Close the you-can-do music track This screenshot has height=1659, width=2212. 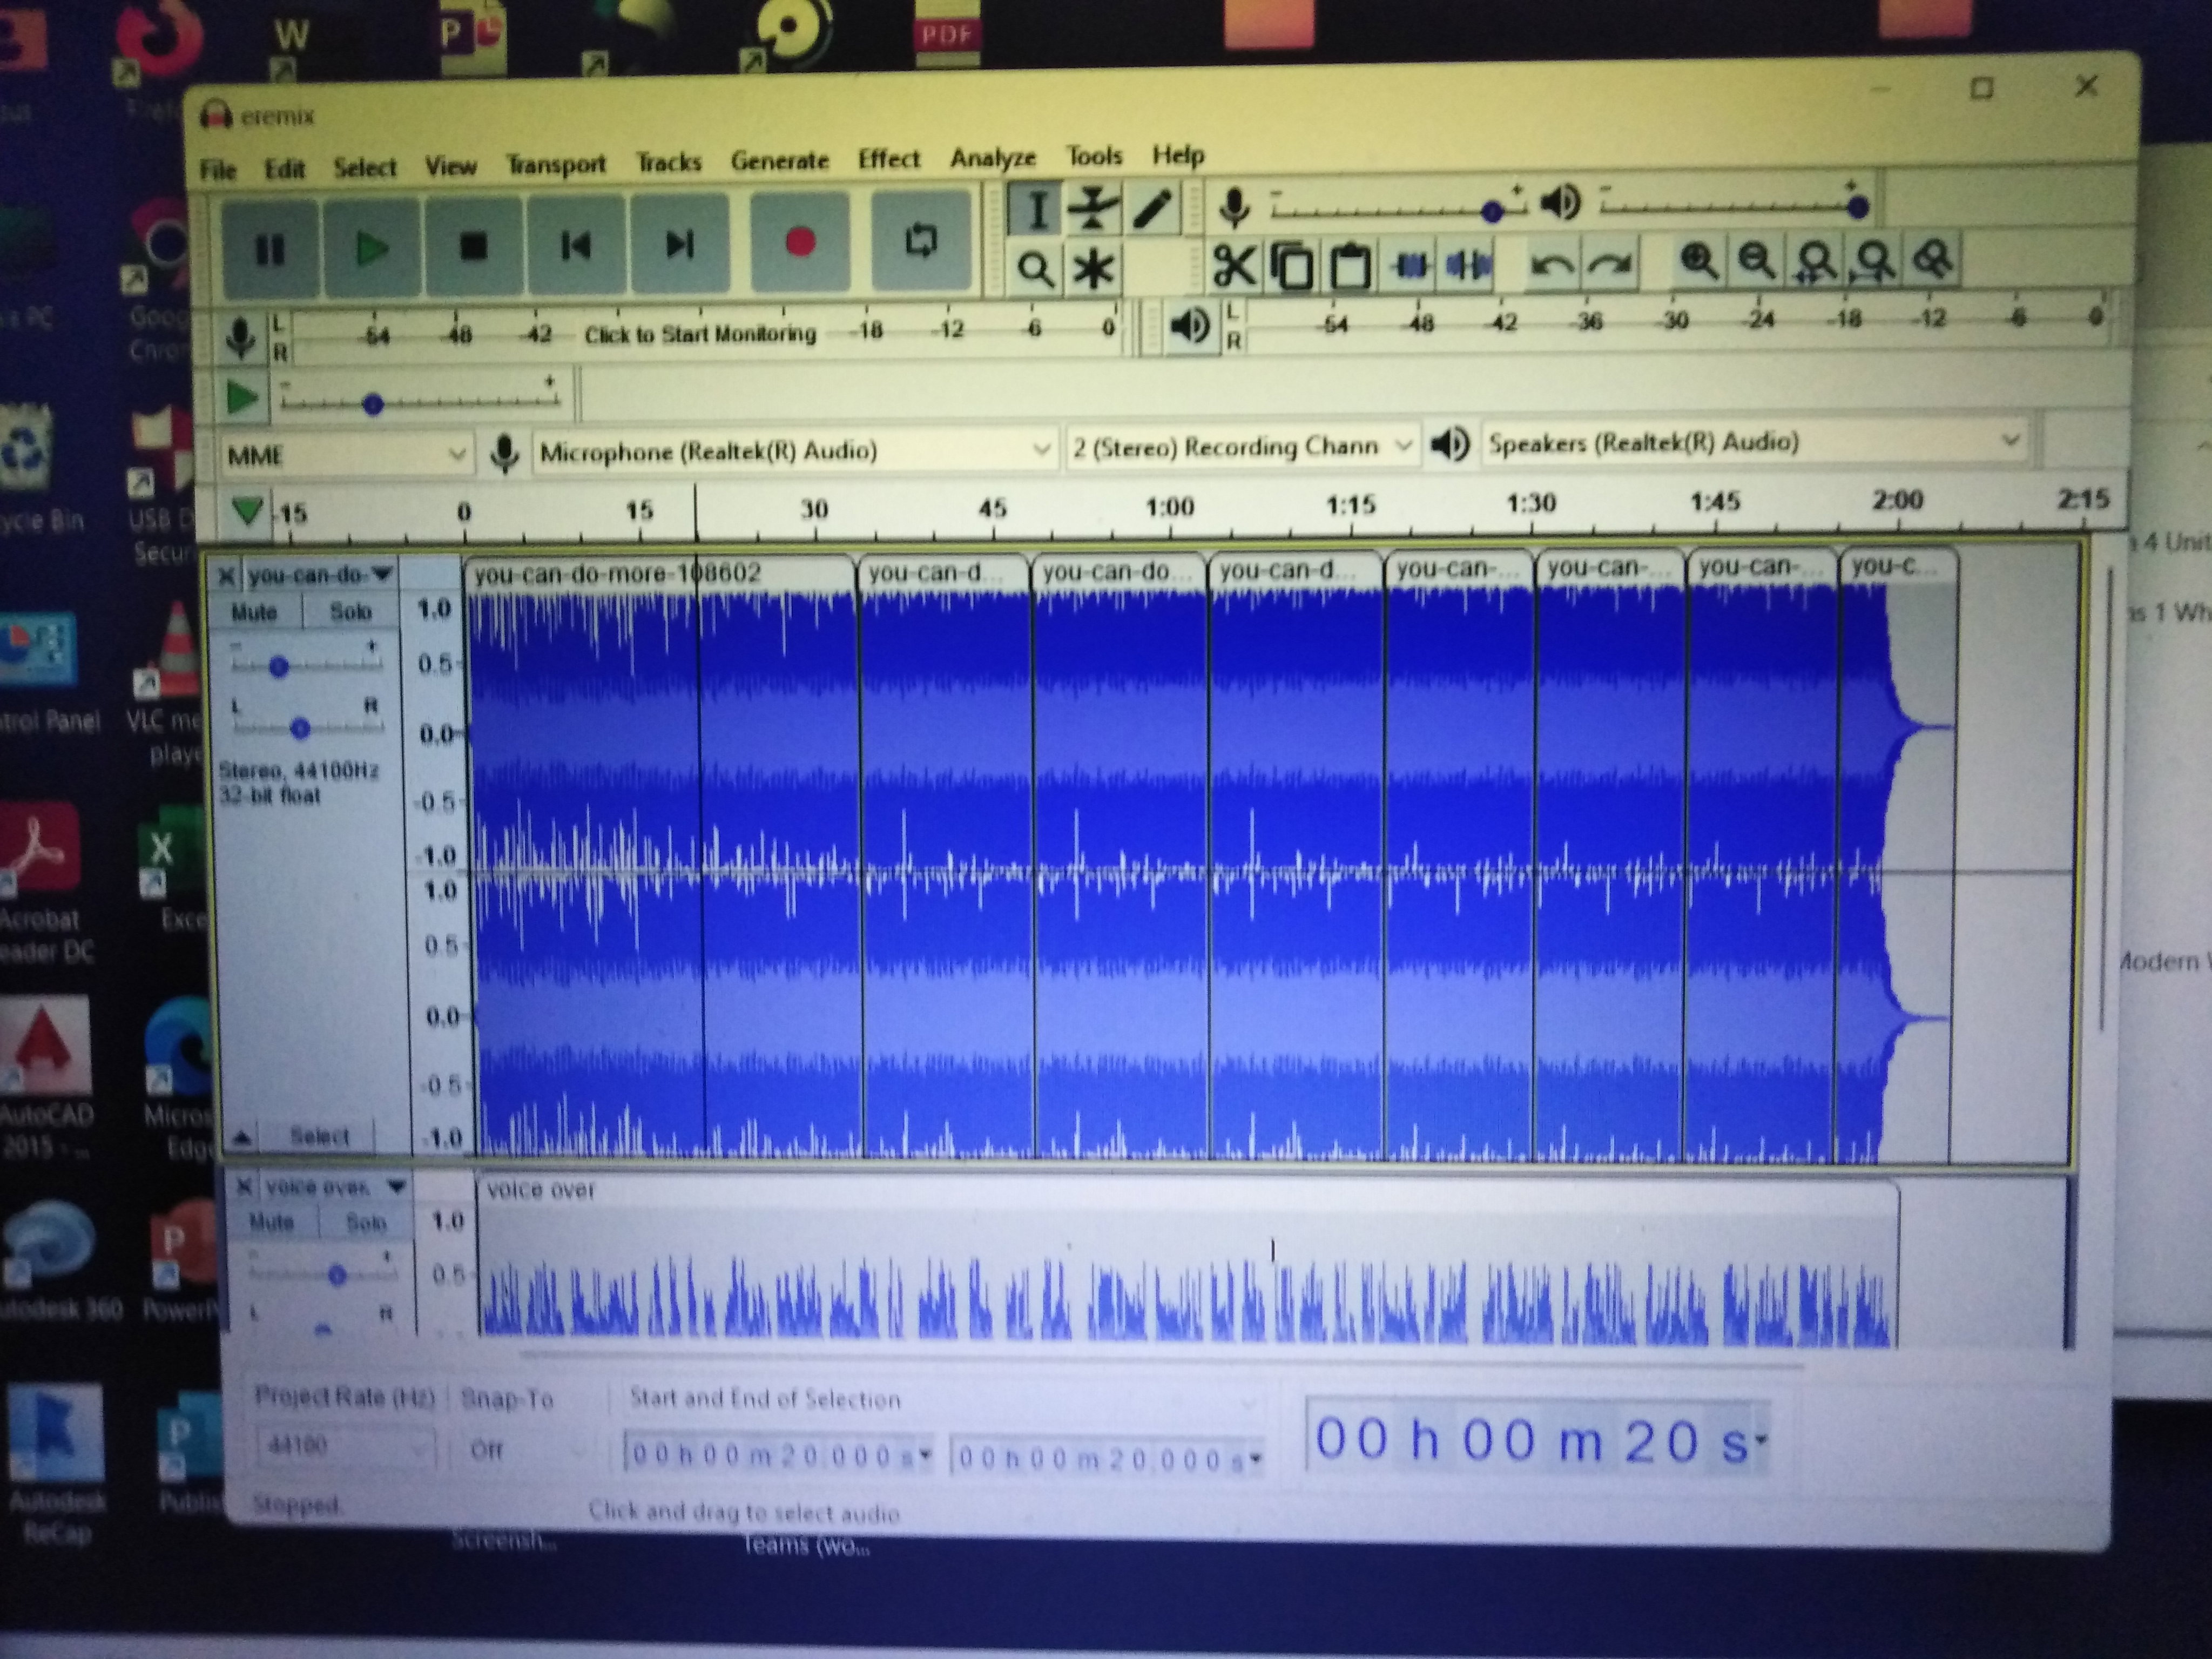coord(227,575)
